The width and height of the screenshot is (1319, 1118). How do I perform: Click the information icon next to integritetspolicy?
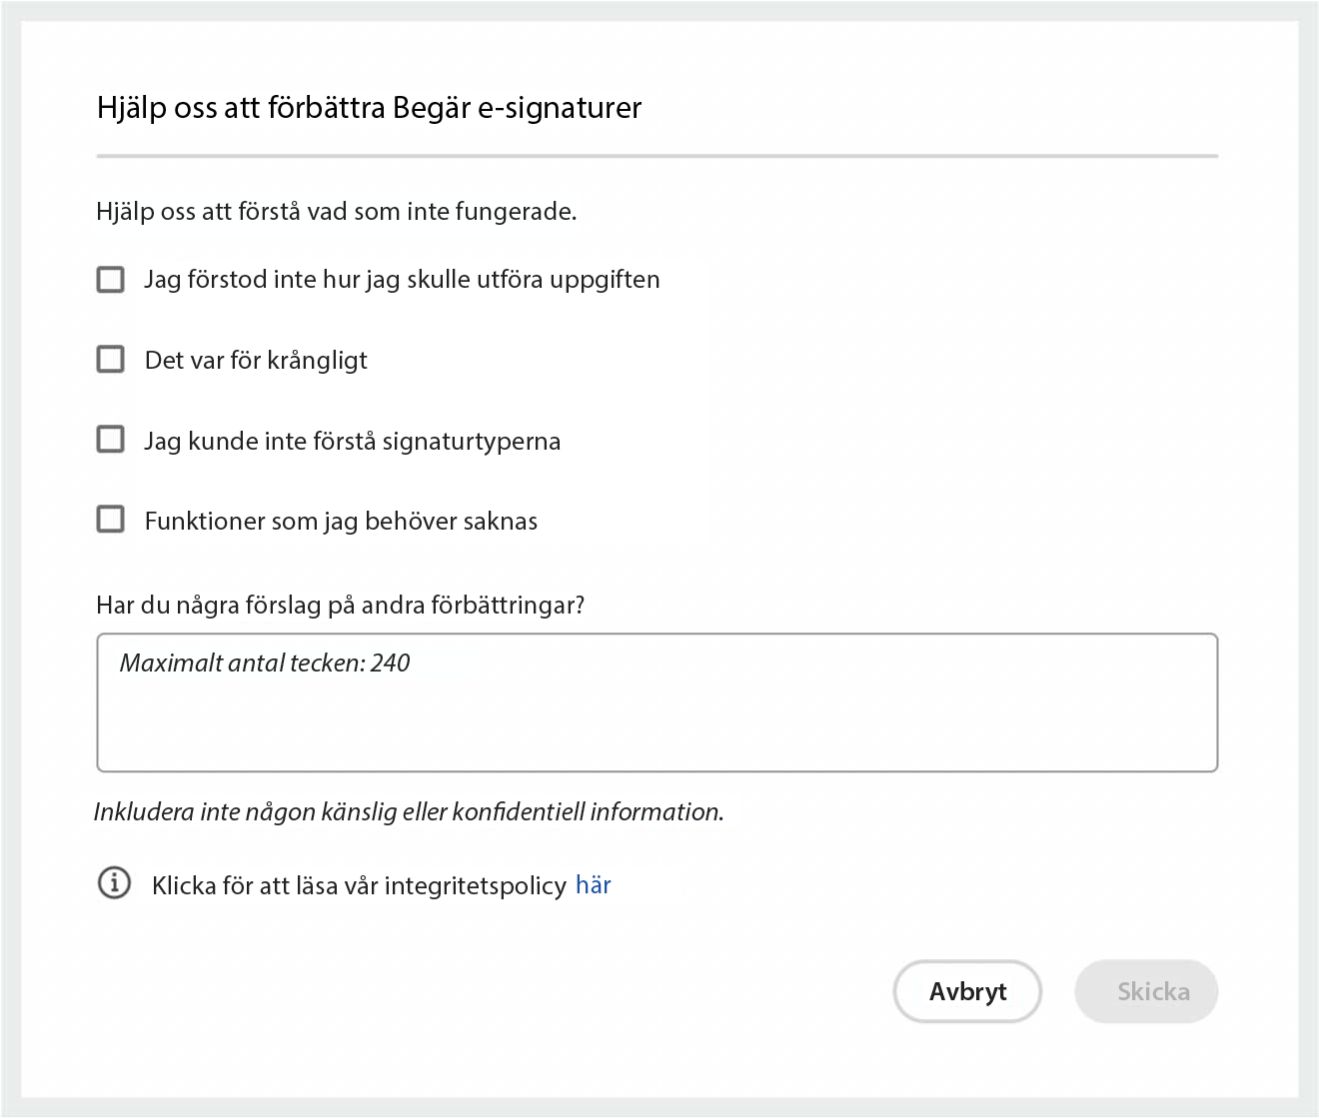coord(114,884)
